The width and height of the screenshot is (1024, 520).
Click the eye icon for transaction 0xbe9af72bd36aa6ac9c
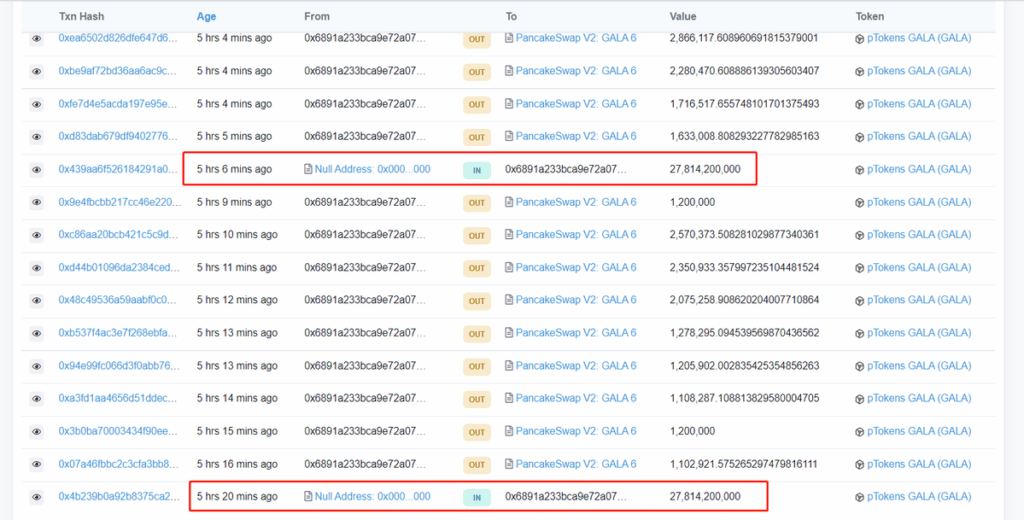click(37, 72)
